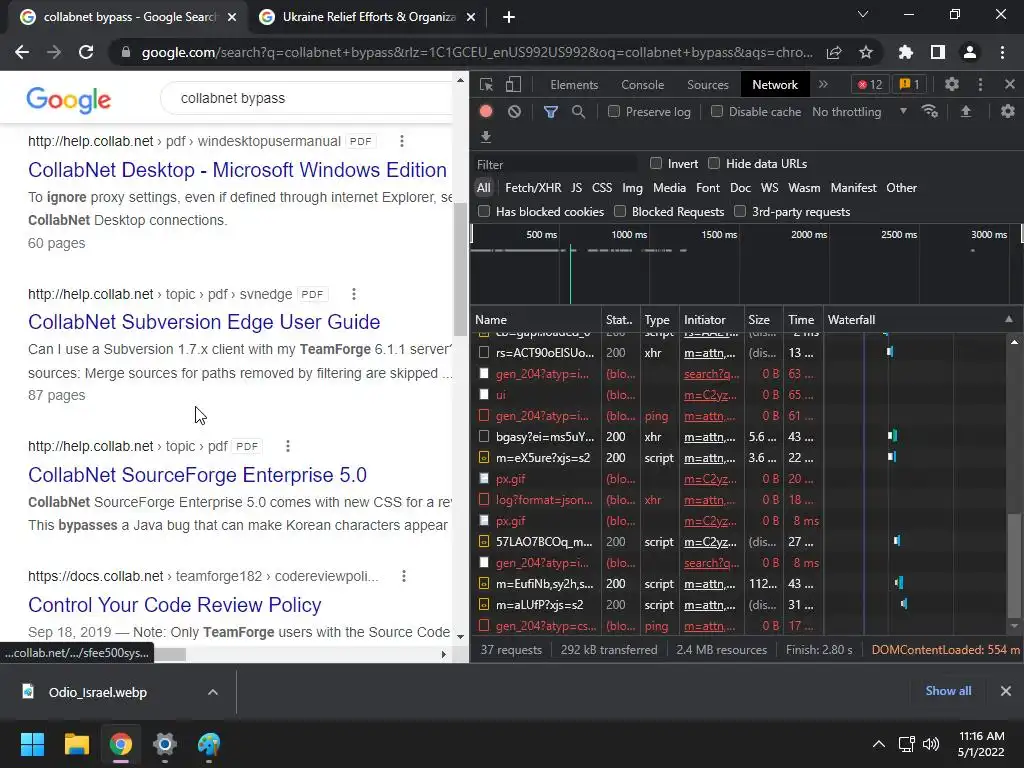The height and width of the screenshot is (768, 1024).
Task: Click the page vertical scrollbar thumb
Action: 460,269
